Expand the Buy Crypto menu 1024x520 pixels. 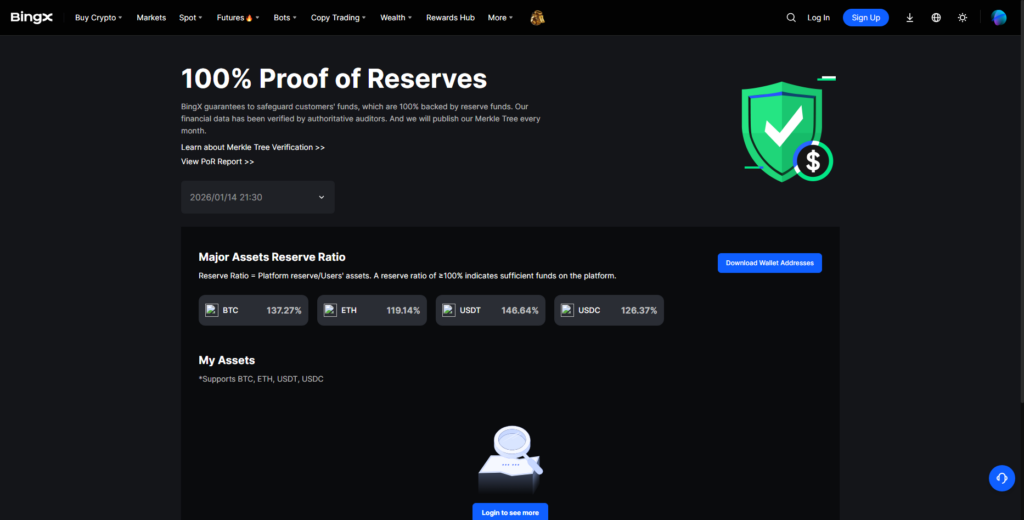point(99,18)
